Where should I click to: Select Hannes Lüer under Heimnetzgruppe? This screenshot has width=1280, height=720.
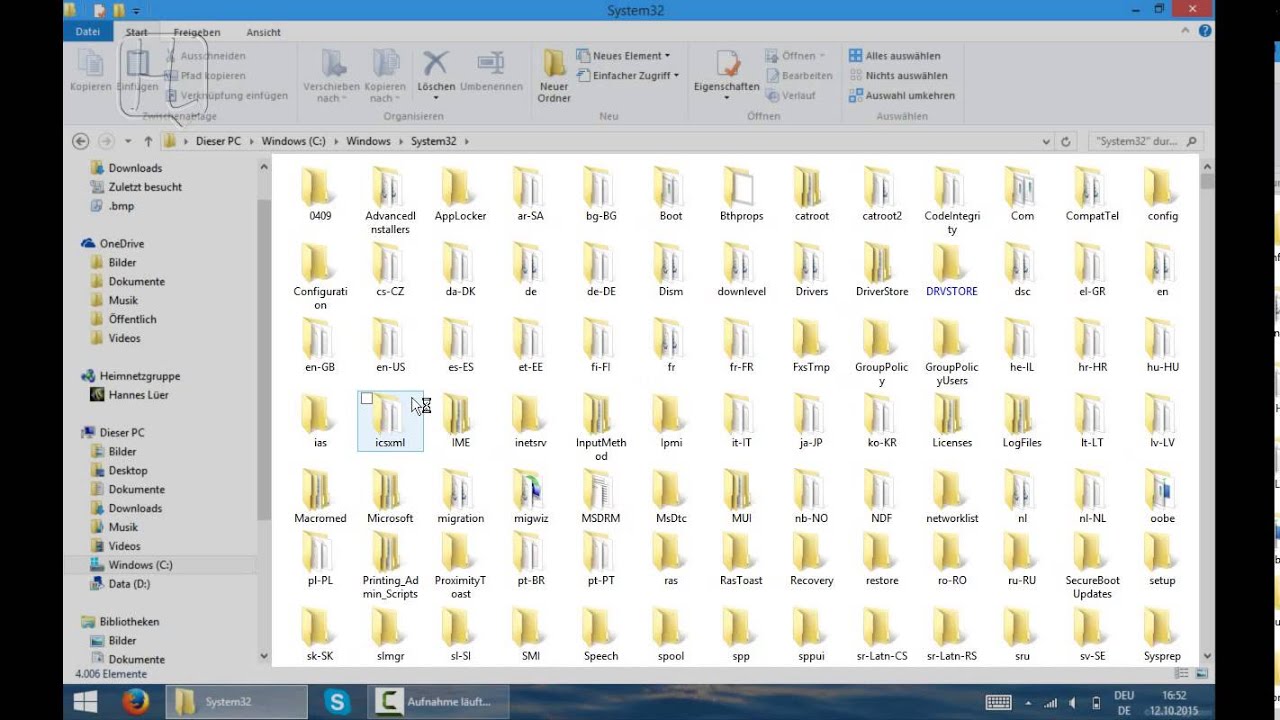coord(138,395)
